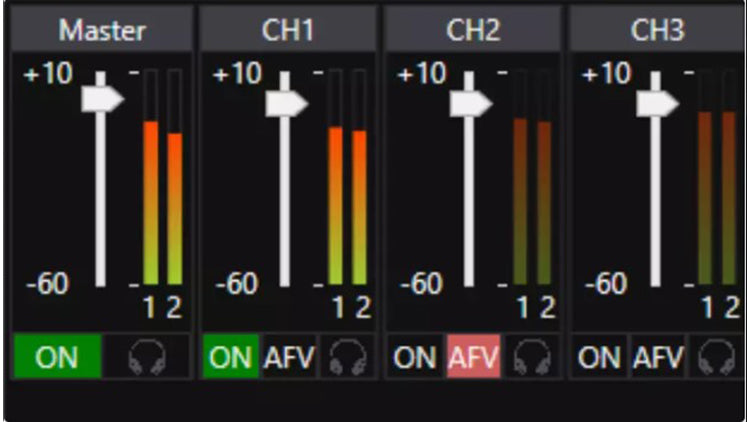Turn off the Master ON button
Image resolution: width=750 pixels, height=422 pixels.
(x=57, y=358)
